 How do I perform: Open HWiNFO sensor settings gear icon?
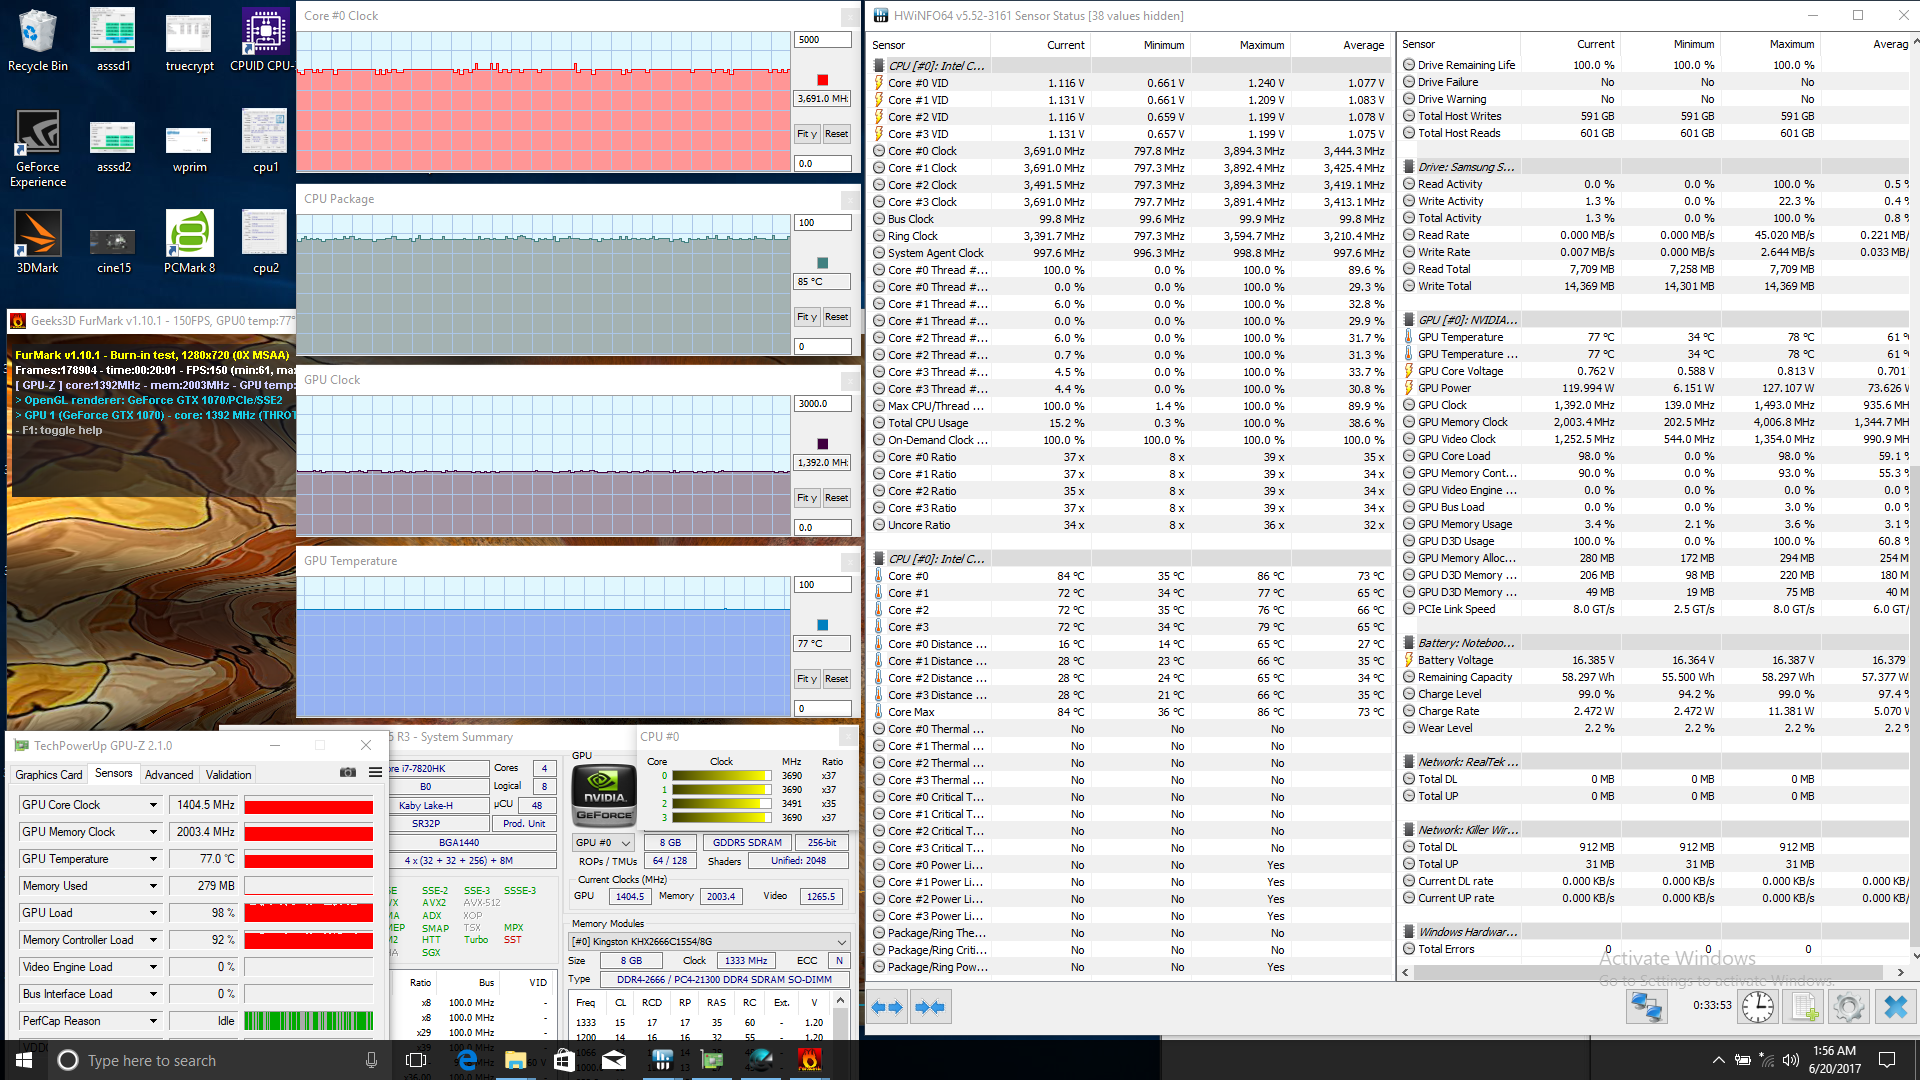tap(1849, 1007)
